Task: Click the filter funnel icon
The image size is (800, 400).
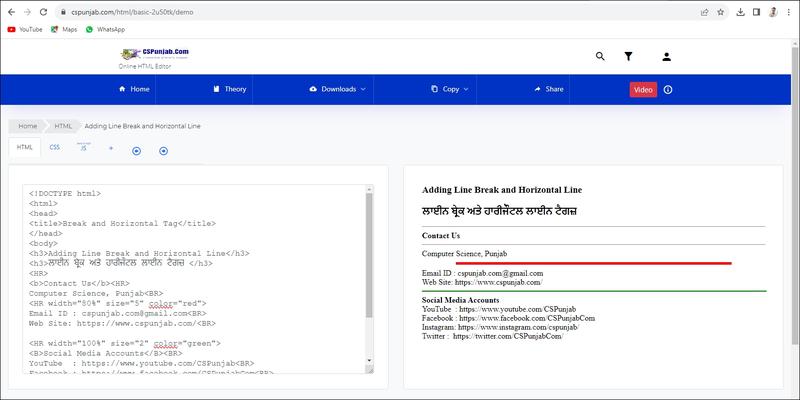Action: tap(628, 57)
